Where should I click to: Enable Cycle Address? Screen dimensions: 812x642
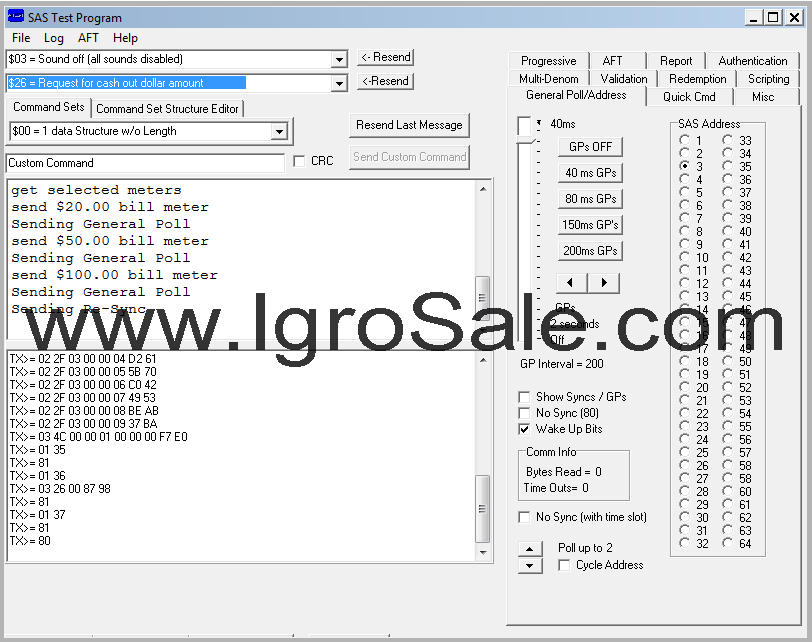(x=564, y=565)
